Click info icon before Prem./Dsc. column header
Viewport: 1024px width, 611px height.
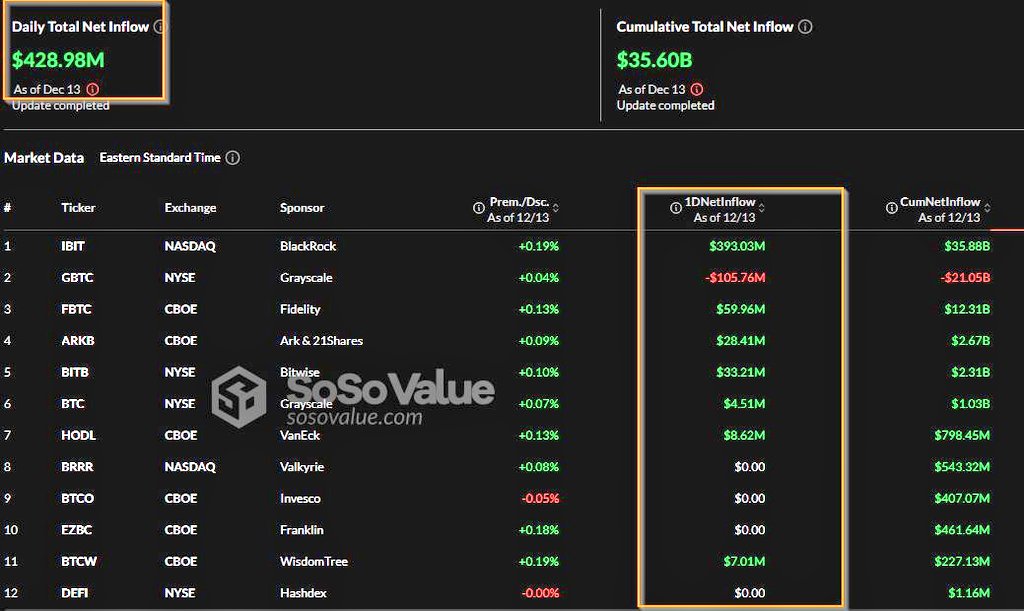[x=479, y=208]
